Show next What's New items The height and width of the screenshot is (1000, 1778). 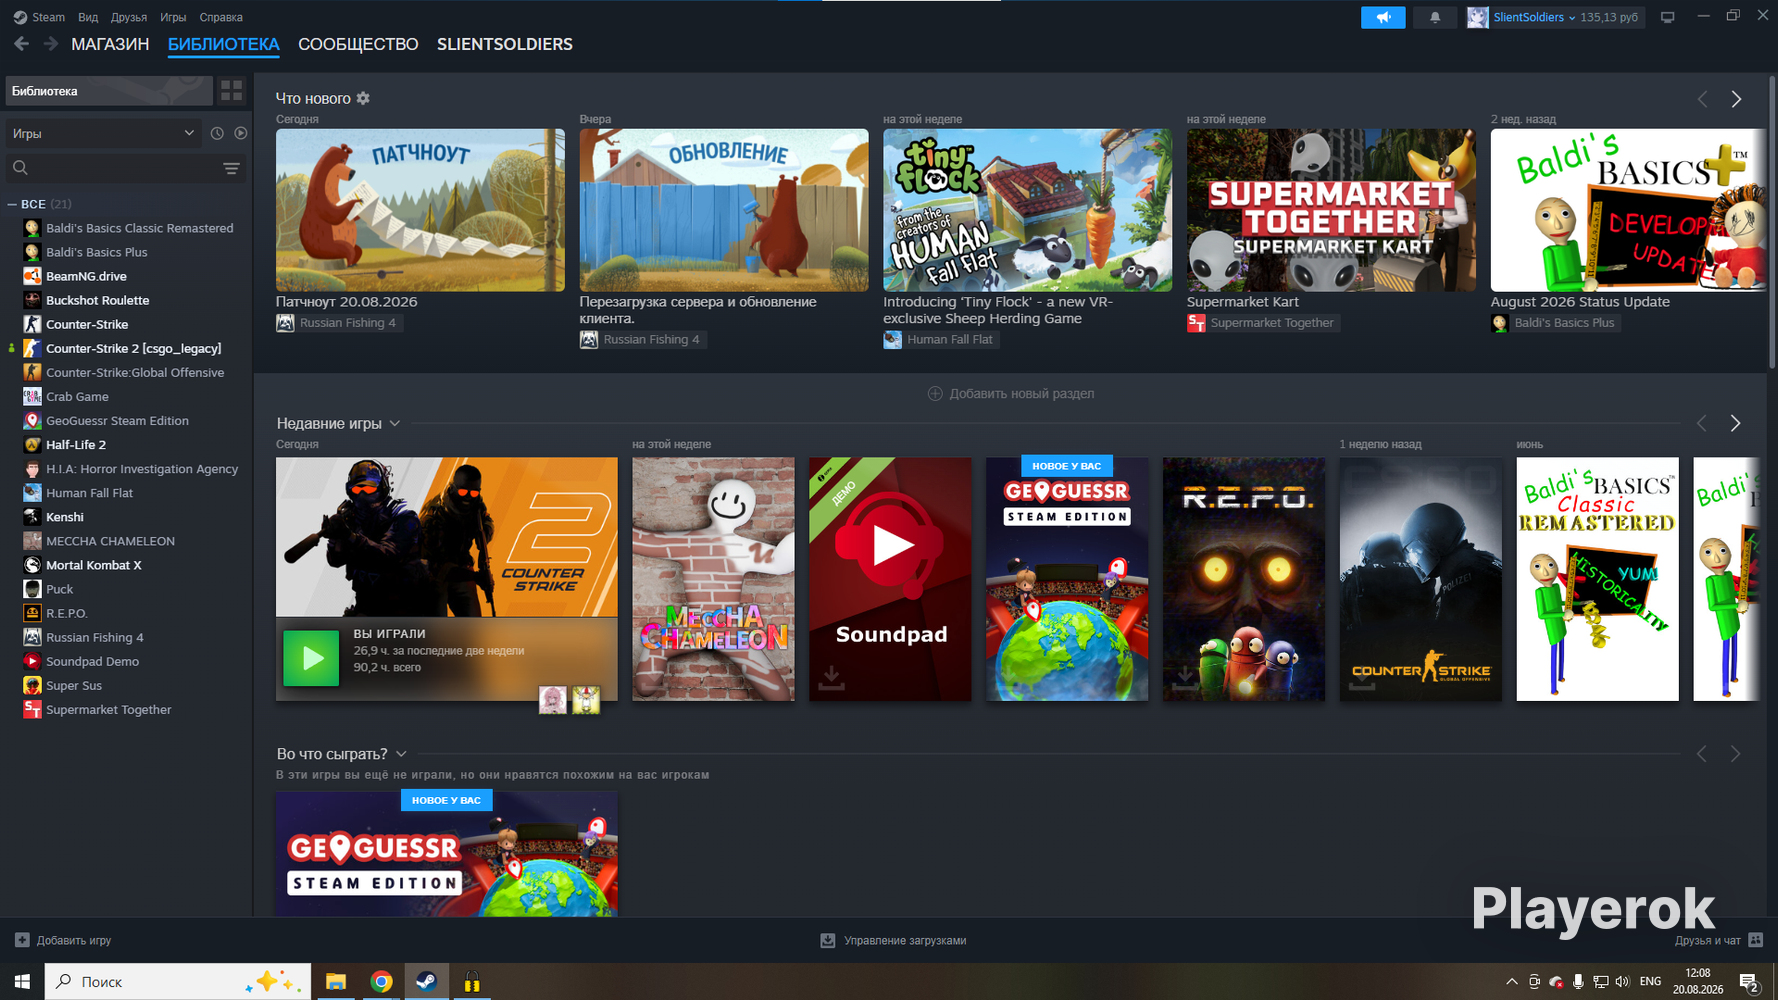pyautogui.click(x=1736, y=99)
